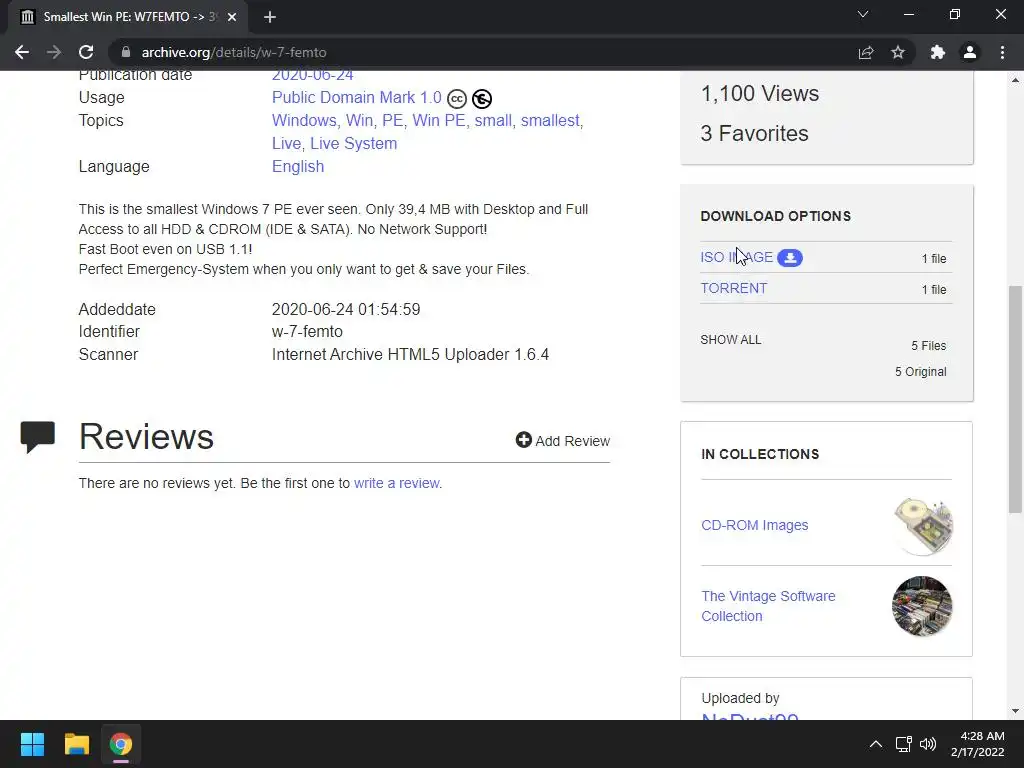Viewport: 1024px width, 768px height.
Task: Open File Explorer from the taskbar
Action: 76,744
